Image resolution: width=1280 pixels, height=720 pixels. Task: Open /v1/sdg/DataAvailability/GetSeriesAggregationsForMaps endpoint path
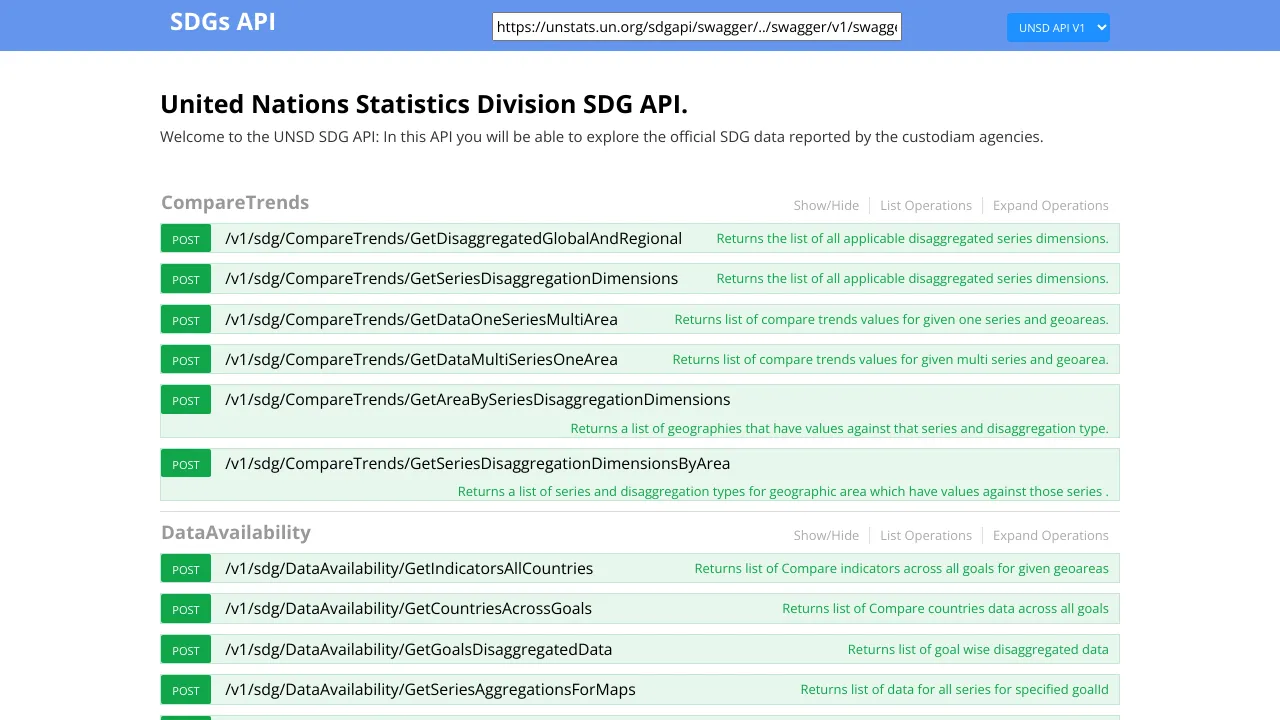click(x=430, y=689)
